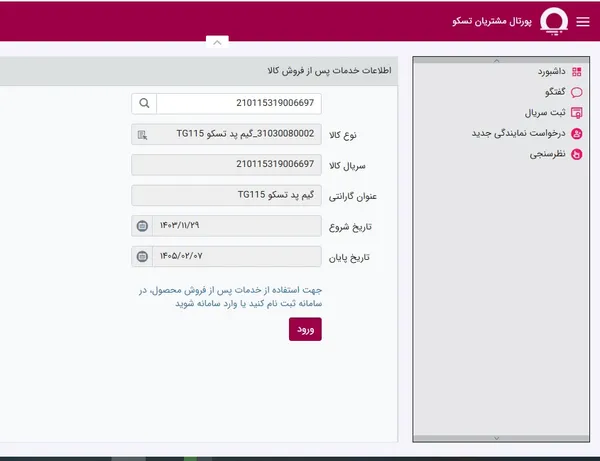Click the ورود button
The image size is (600, 461).
coord(305,329)
